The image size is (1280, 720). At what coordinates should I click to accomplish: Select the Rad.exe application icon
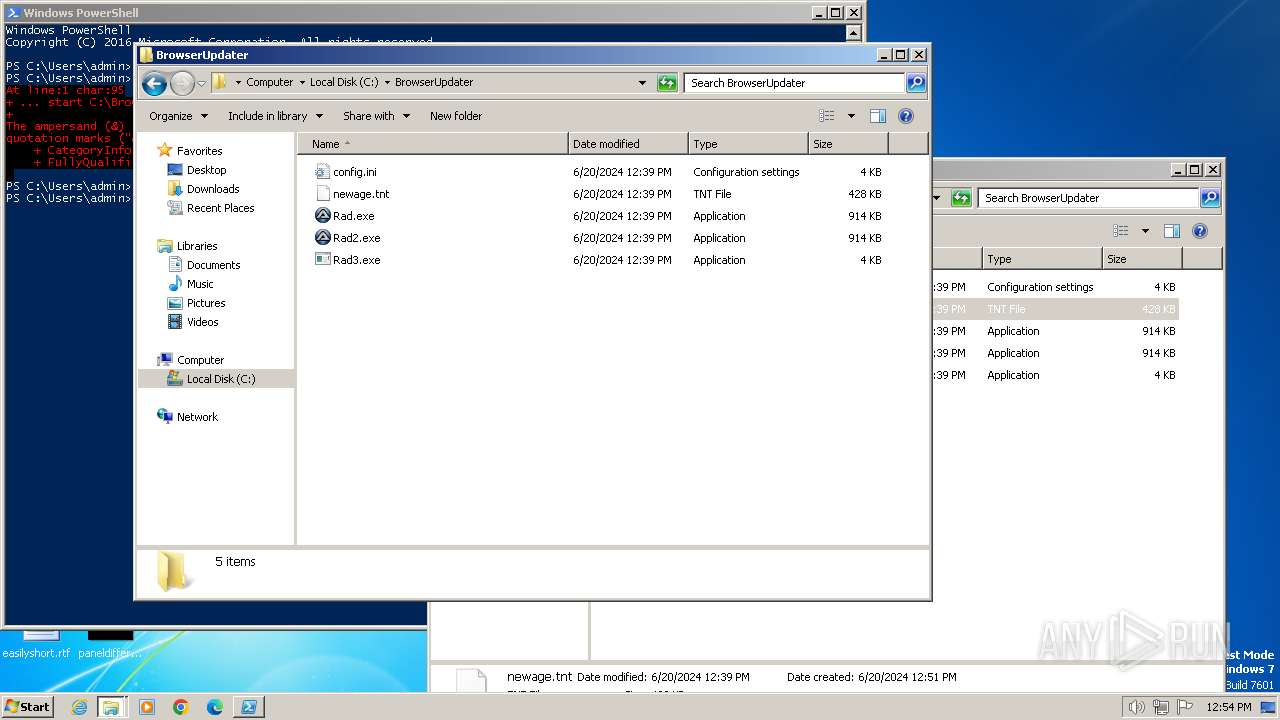coord(322,216)
